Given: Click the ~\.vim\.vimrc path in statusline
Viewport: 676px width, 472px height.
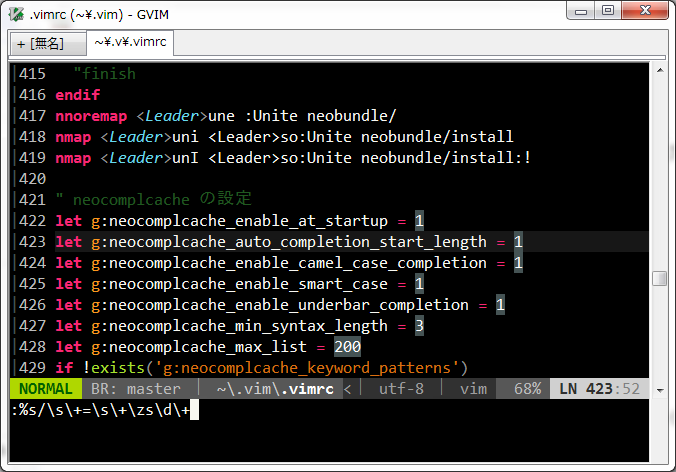Looking at the screenshot, I should click(x=275, y=389).
